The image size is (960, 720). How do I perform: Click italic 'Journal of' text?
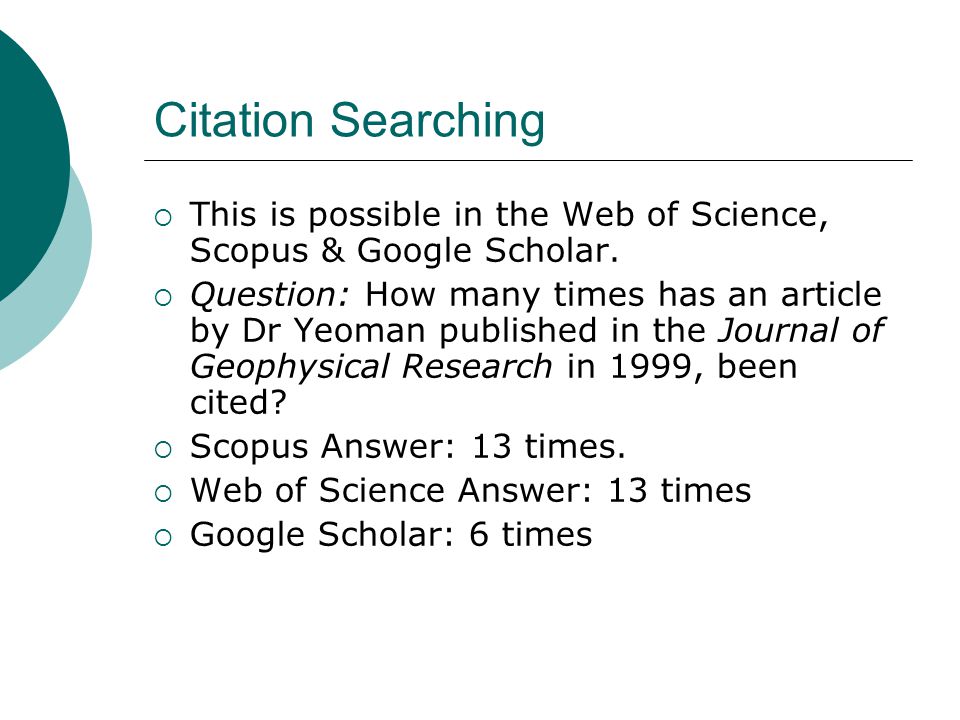(801, 331)
